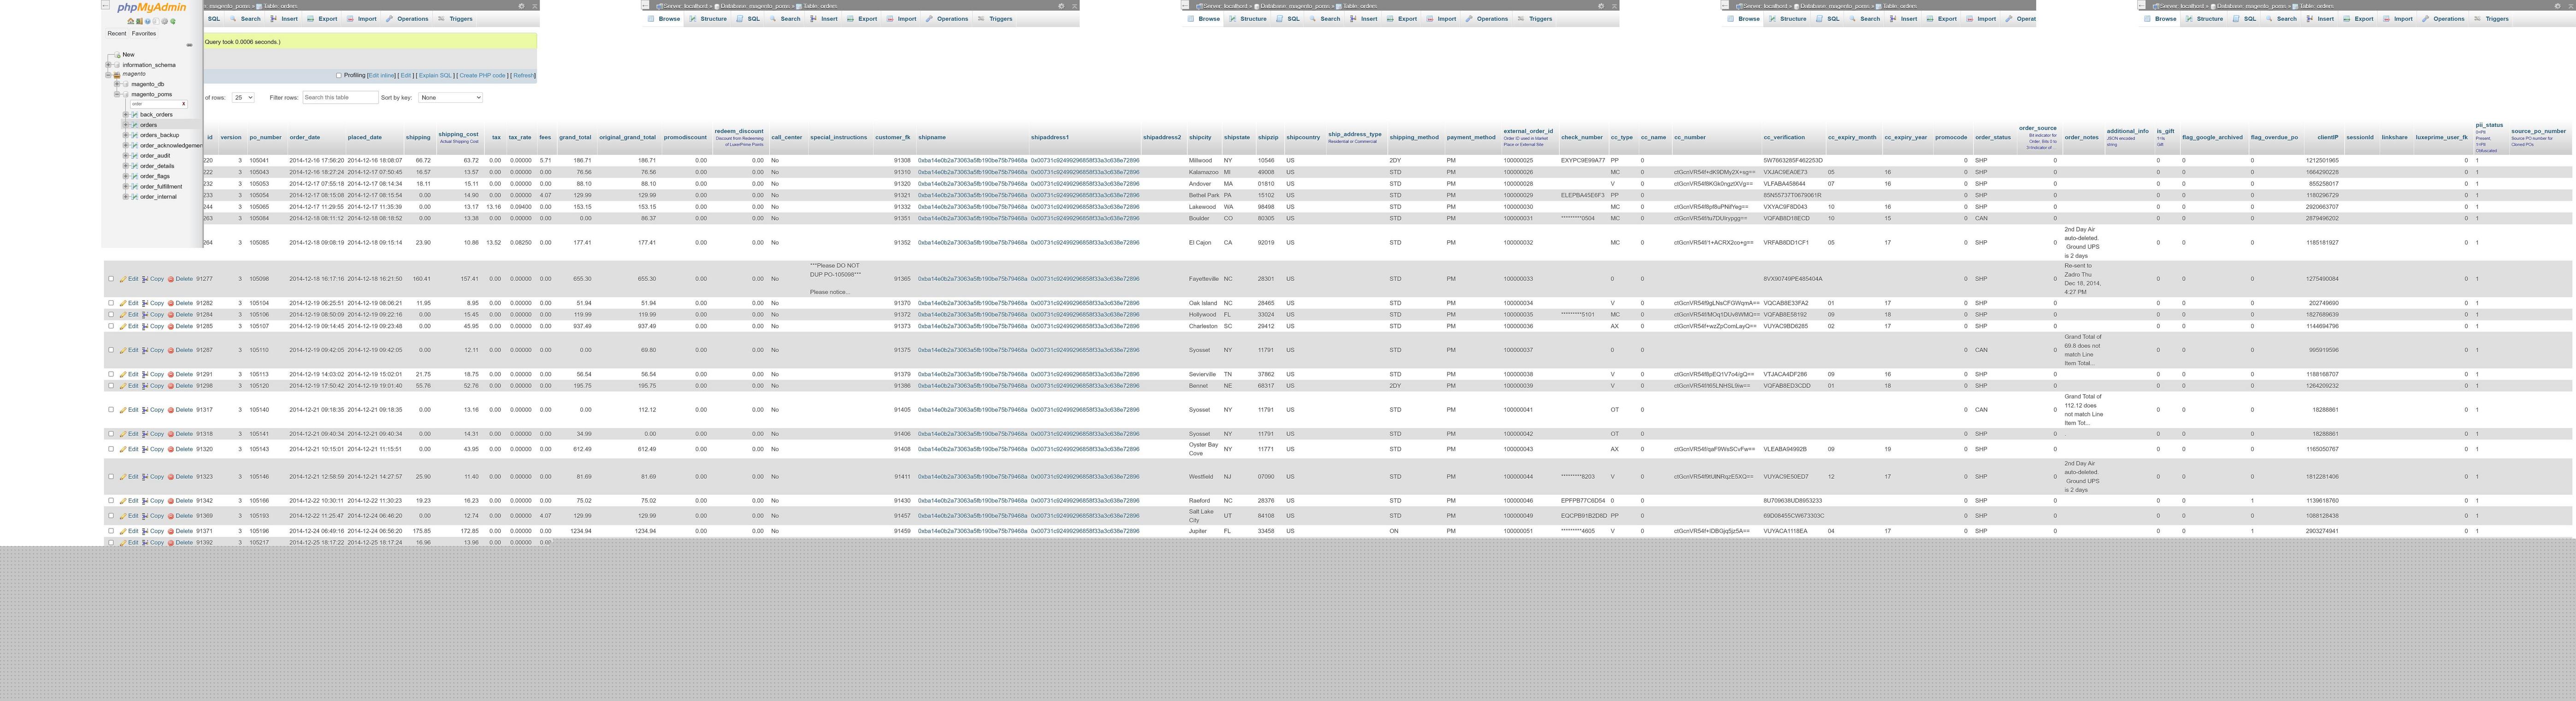
Task: Click the Edit pencil icon for row 91277
Action: [x=123, y=279]
